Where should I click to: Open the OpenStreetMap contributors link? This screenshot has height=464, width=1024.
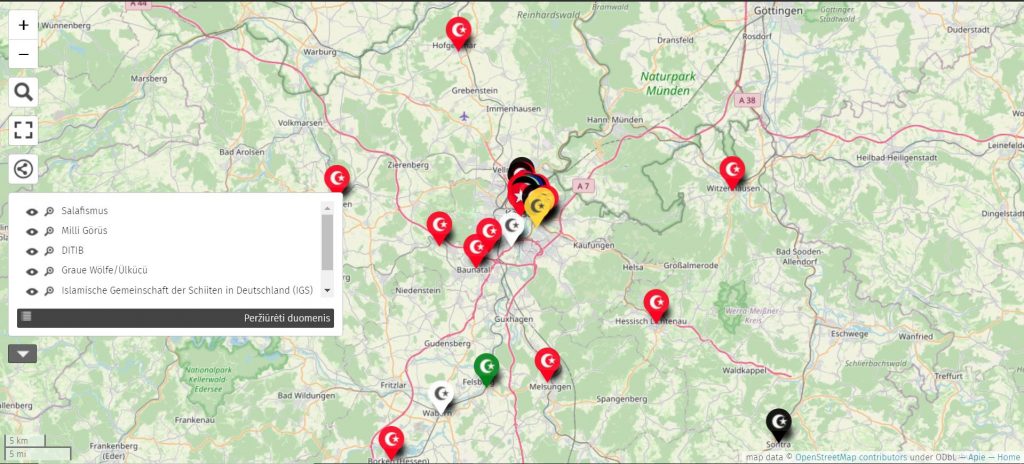click(x=849, y=457)
